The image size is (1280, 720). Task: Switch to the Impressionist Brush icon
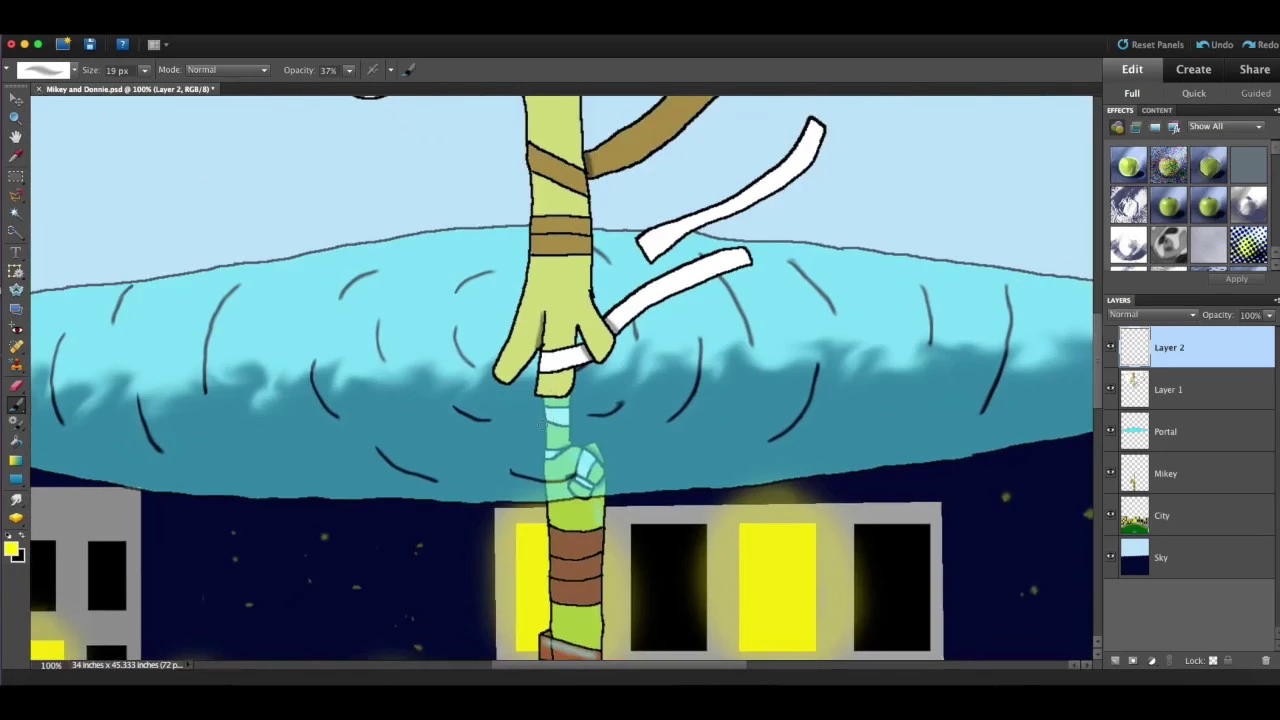pyautogui.click(x=409, y=69)
